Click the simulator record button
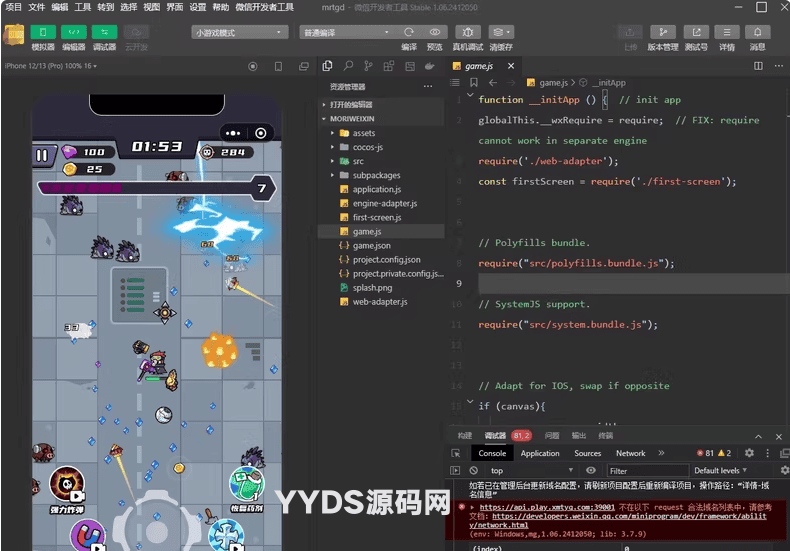Screen dimensions: 790x551 [x=253, y=66]
